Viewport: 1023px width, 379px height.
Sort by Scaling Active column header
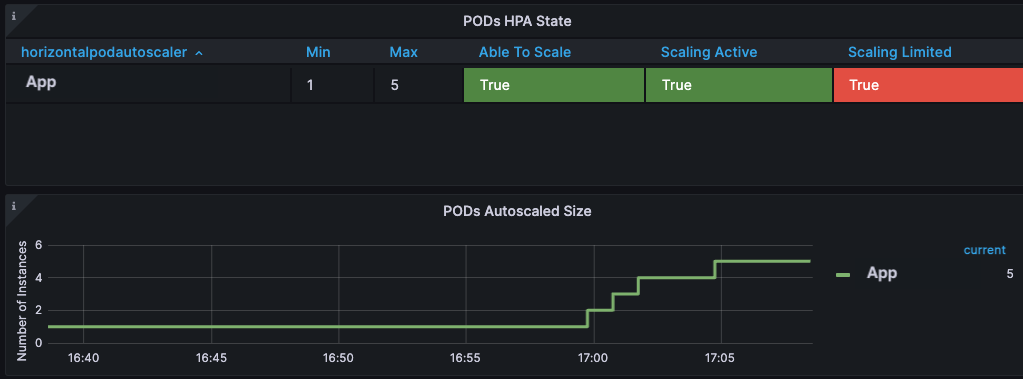coord(709,52)
